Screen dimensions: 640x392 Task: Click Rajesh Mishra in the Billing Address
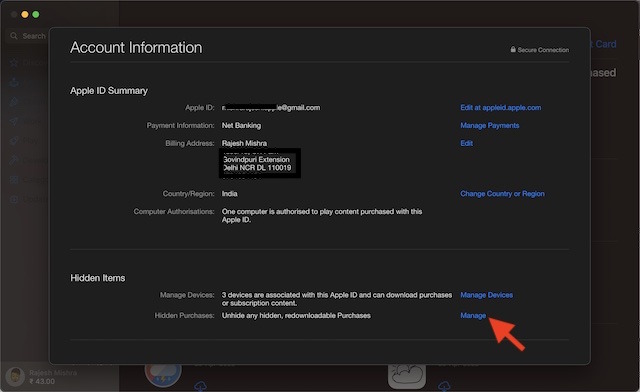tap(244, 143)
